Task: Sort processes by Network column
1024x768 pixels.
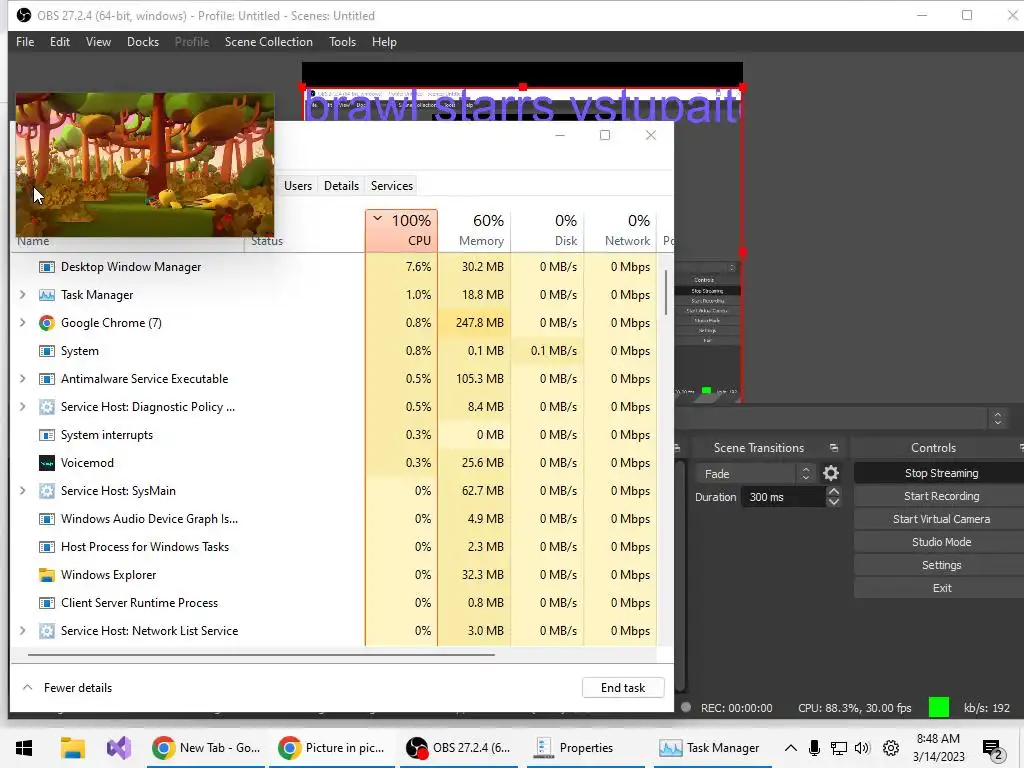Action: point(620,231)
